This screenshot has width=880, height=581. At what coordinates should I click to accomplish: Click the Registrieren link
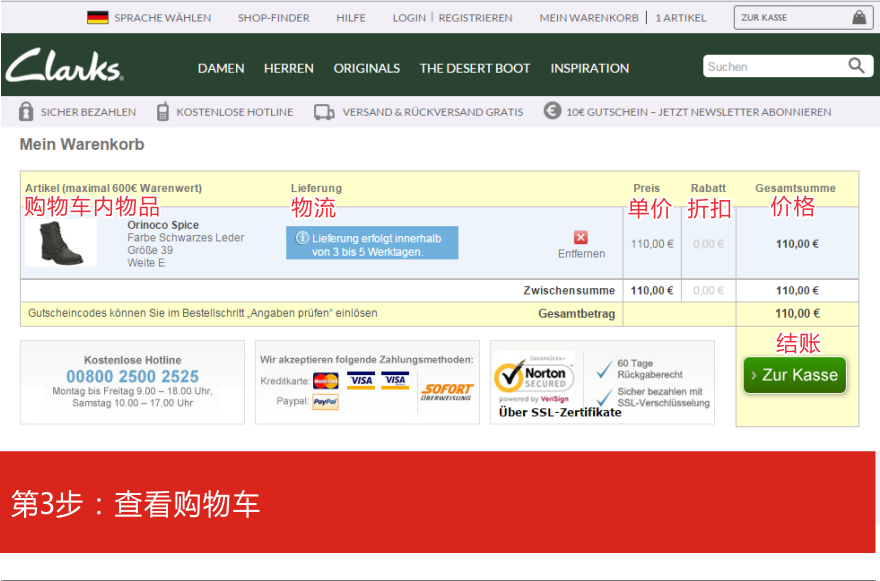pyautogui.click(x=475, y=18)
